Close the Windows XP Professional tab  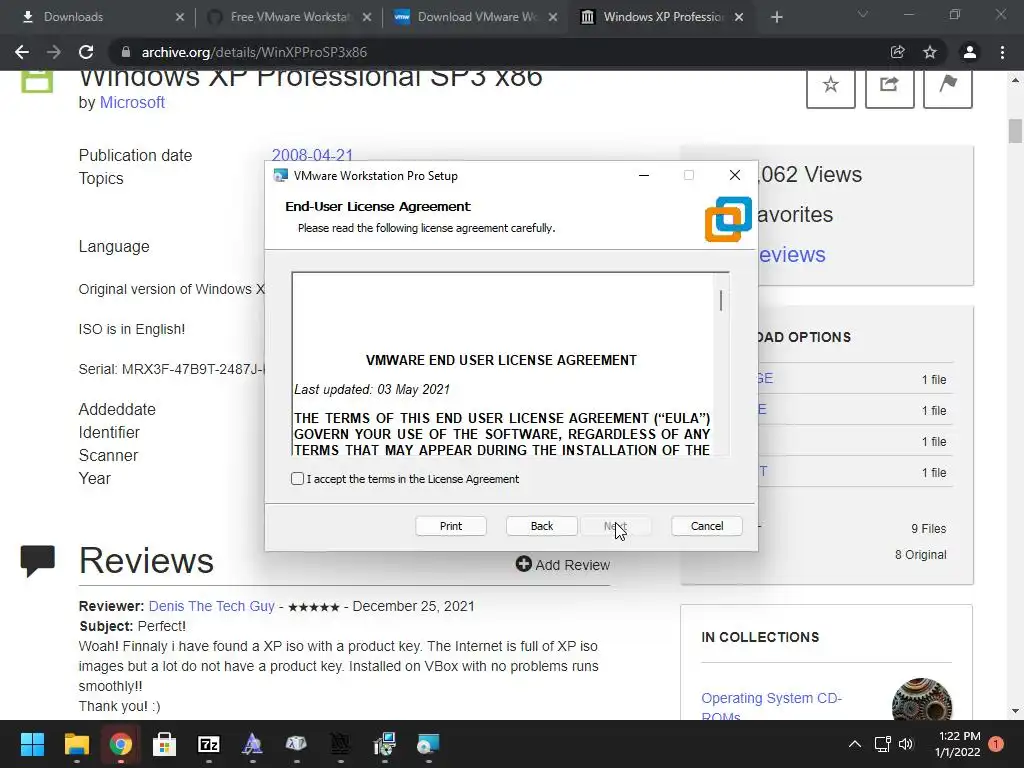coord(739,17)
